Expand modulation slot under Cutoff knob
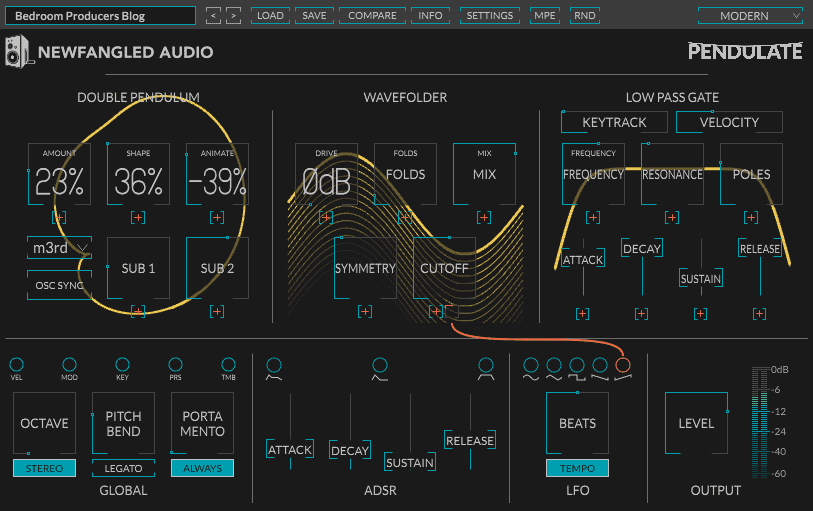This screenshot has width=813, height=511. click(436, 312)
